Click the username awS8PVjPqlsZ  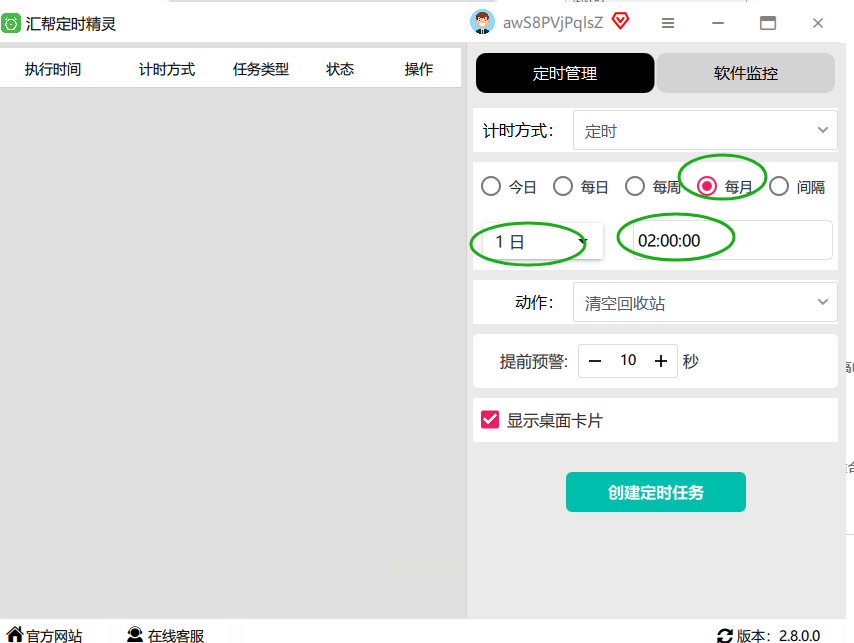click(x=553, y=22)
